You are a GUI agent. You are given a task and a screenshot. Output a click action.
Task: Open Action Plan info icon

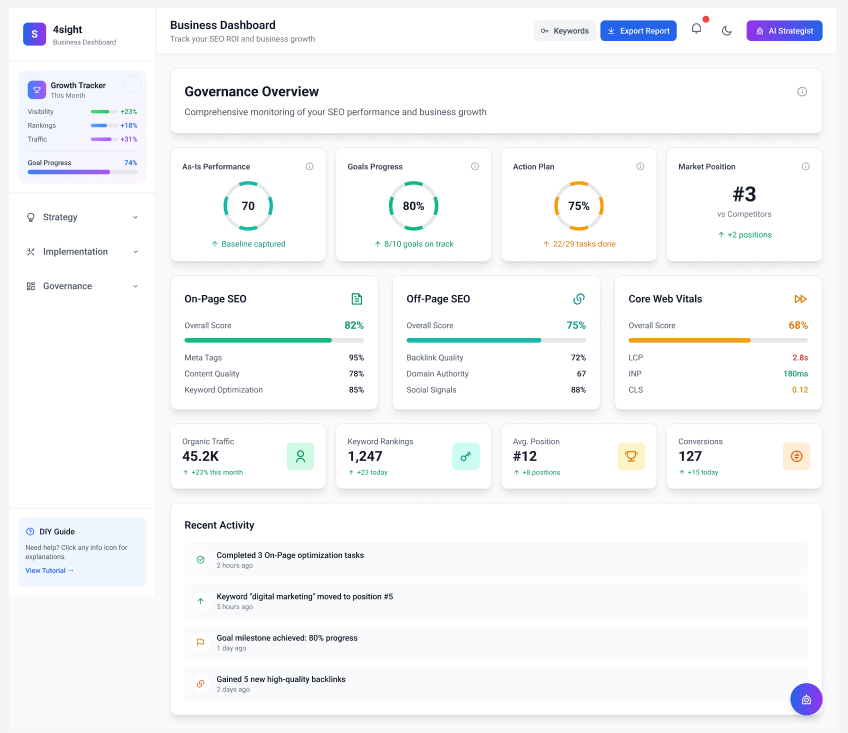point(640,166)
